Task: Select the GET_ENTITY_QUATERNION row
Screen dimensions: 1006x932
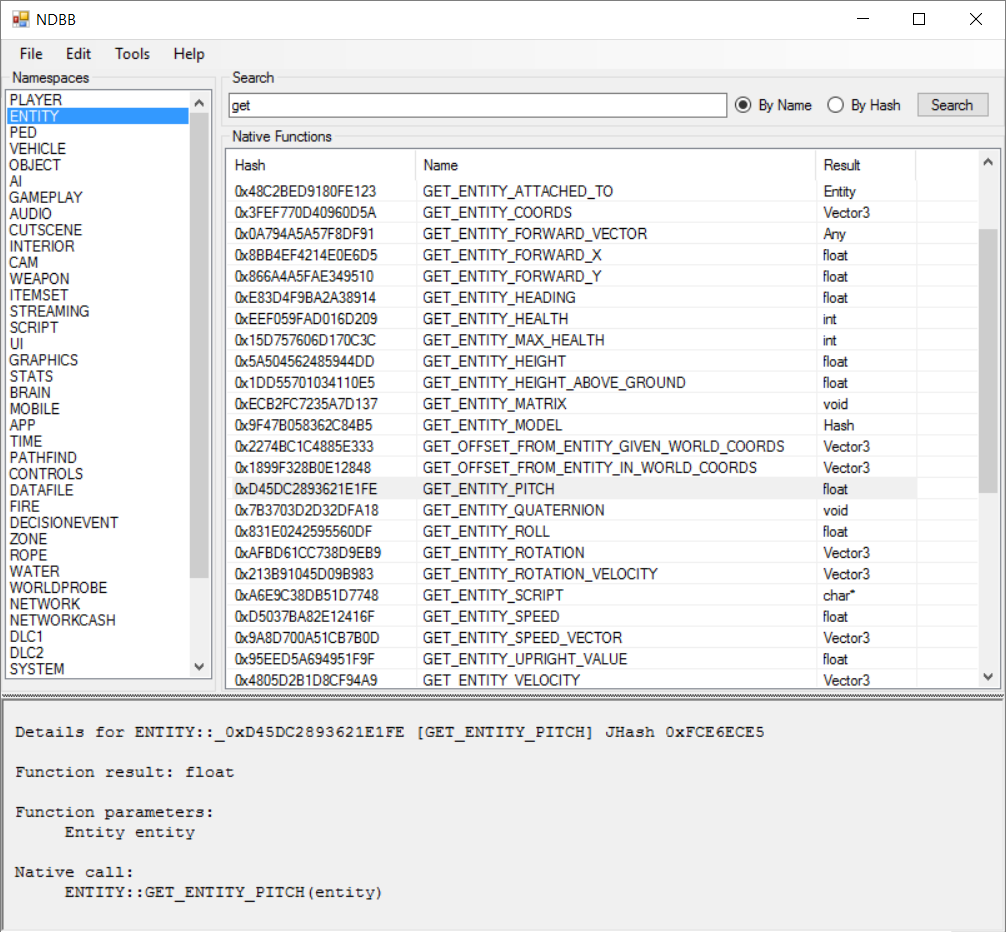Action: [x=571, y=510]
